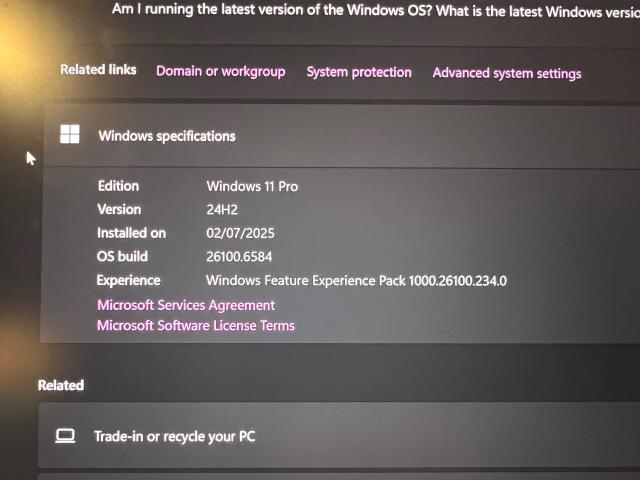640x480 pixels.
Task: Open the Microsoft Services Agreement link
Action: pos(186,305)
